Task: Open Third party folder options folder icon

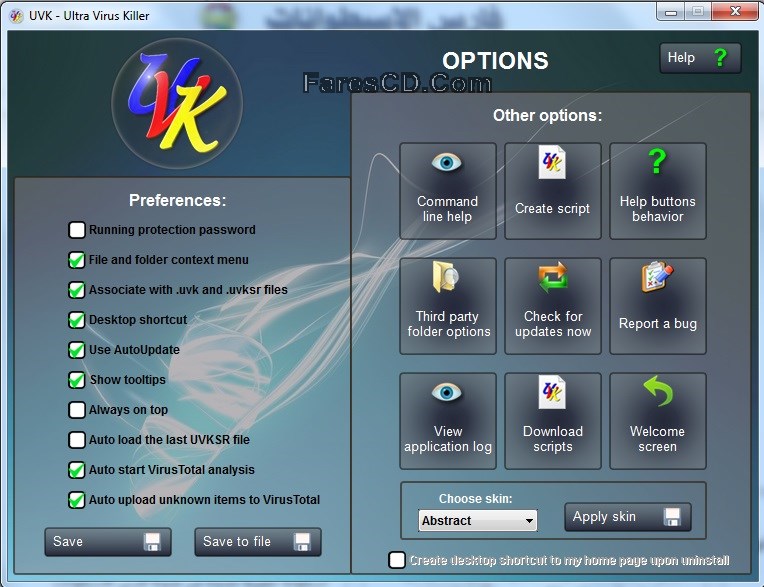Action: [446, 277]
